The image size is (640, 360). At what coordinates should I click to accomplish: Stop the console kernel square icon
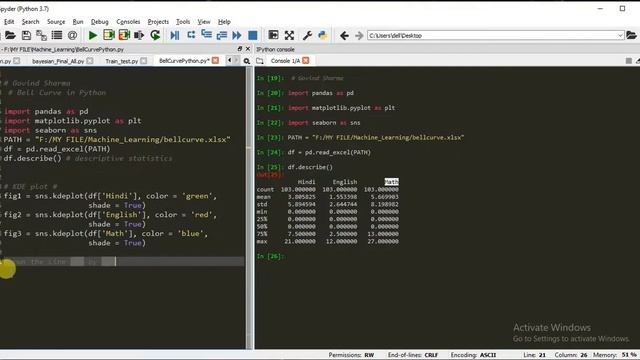tap(629, 61)
